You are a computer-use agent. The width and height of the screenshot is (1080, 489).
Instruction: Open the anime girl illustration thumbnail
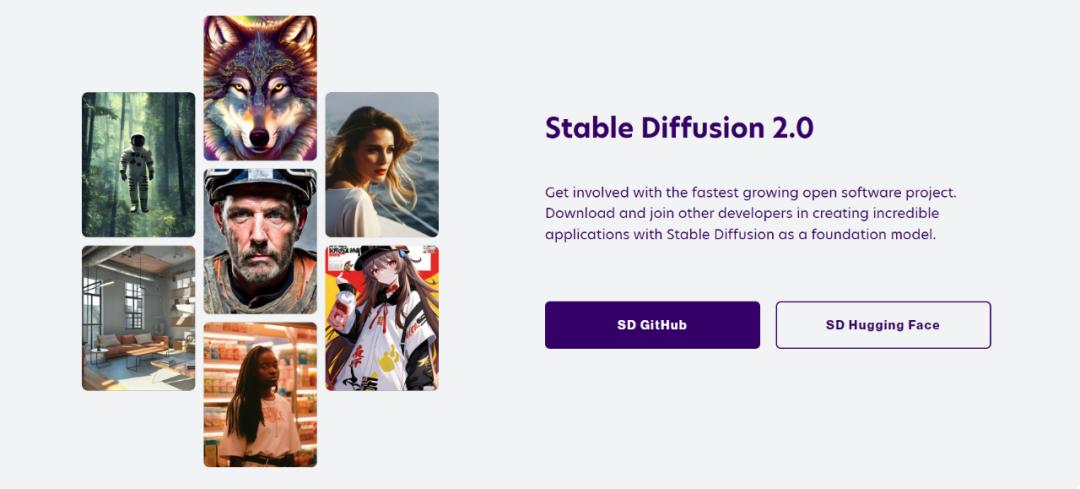381,318
